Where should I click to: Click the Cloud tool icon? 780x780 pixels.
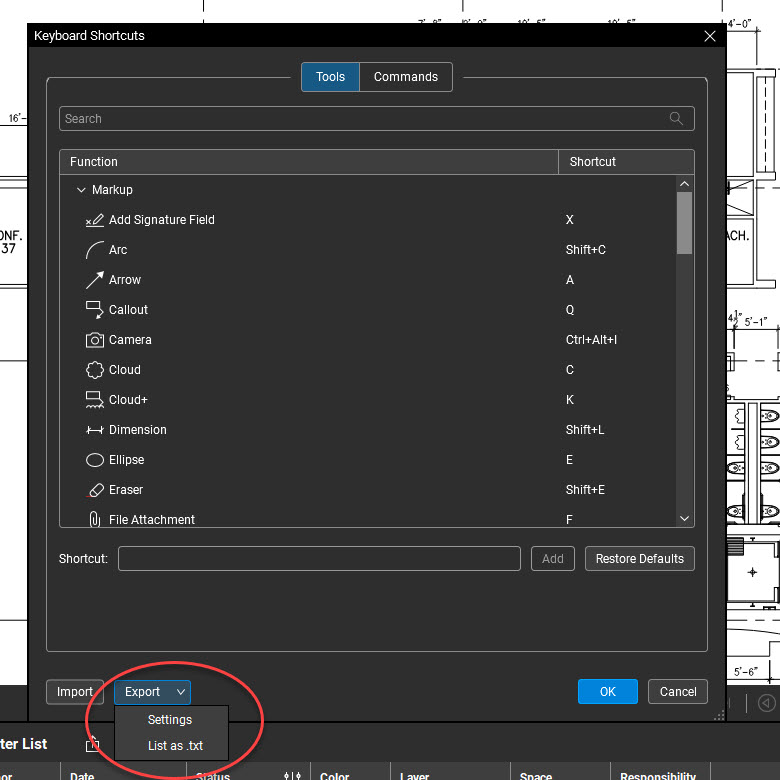pos(95,370)
